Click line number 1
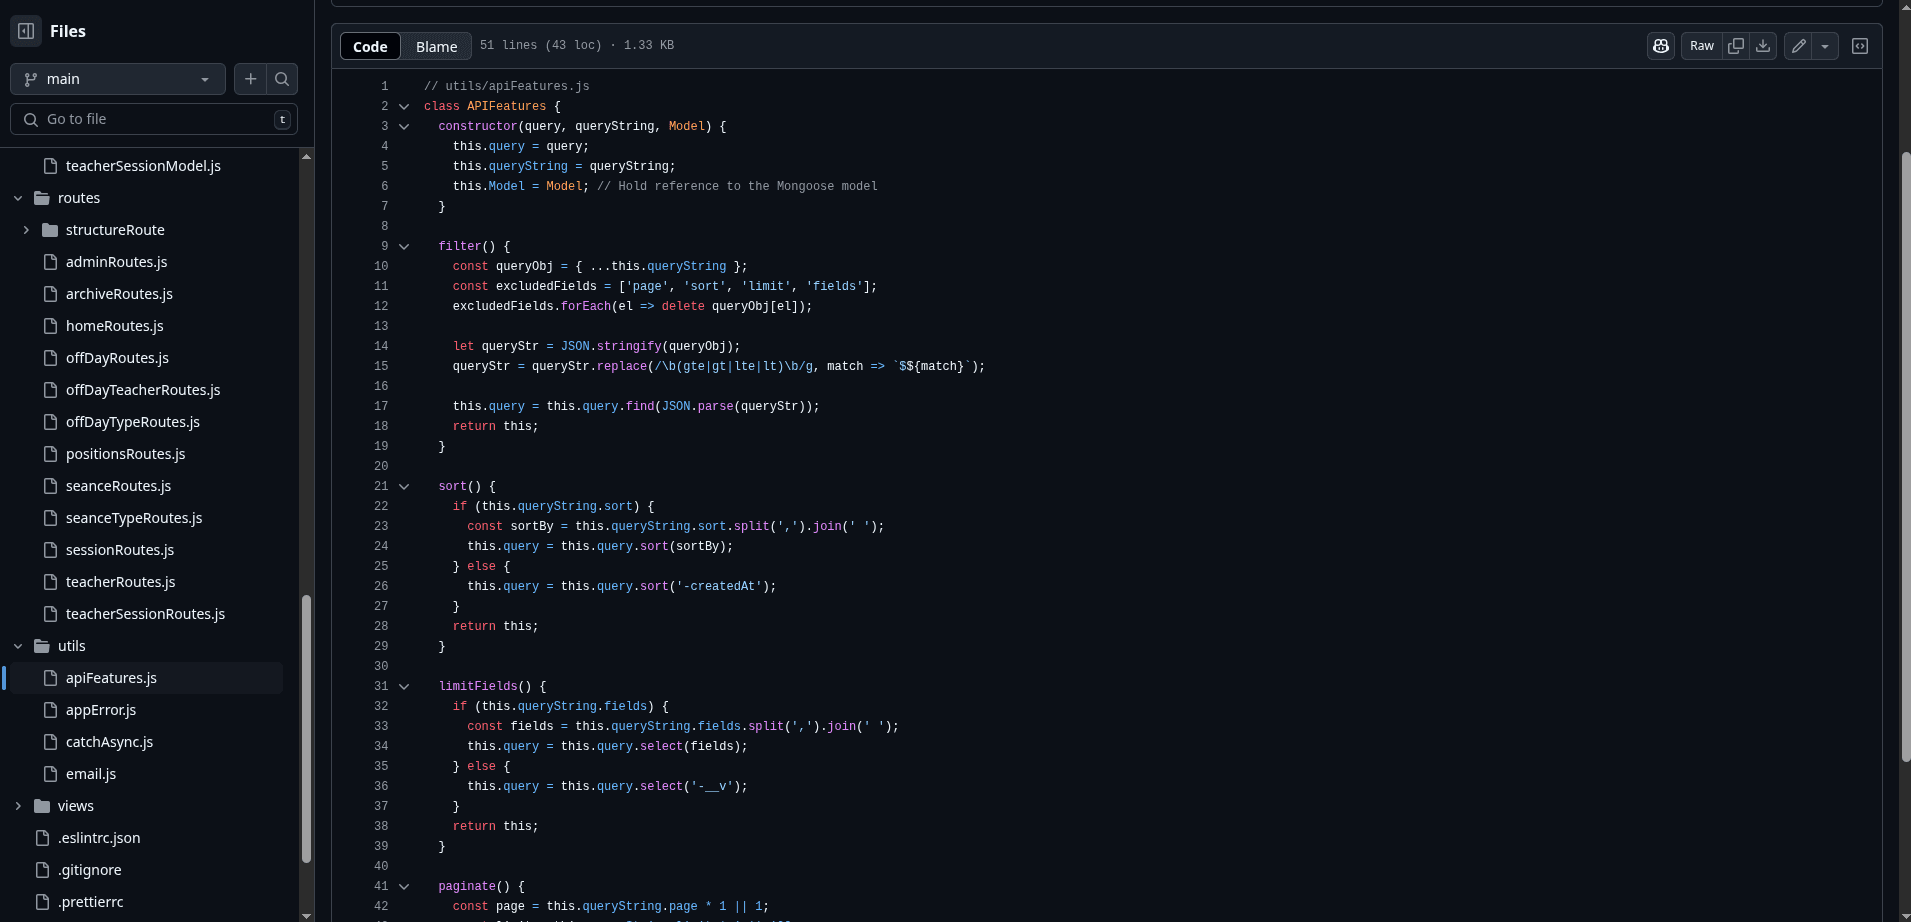This screenshot has width=1911, height=922. point(384,86)
